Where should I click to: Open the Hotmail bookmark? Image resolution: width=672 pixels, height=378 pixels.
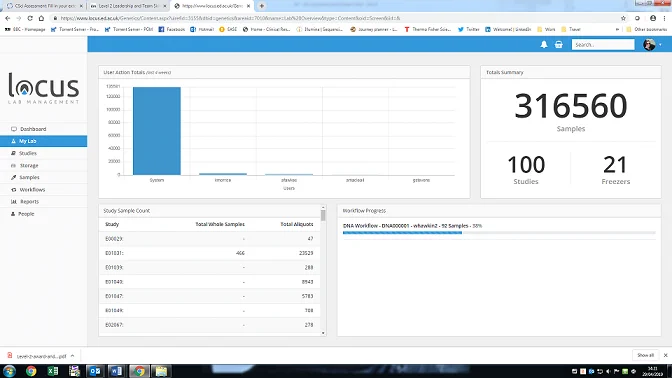[201, 30]
